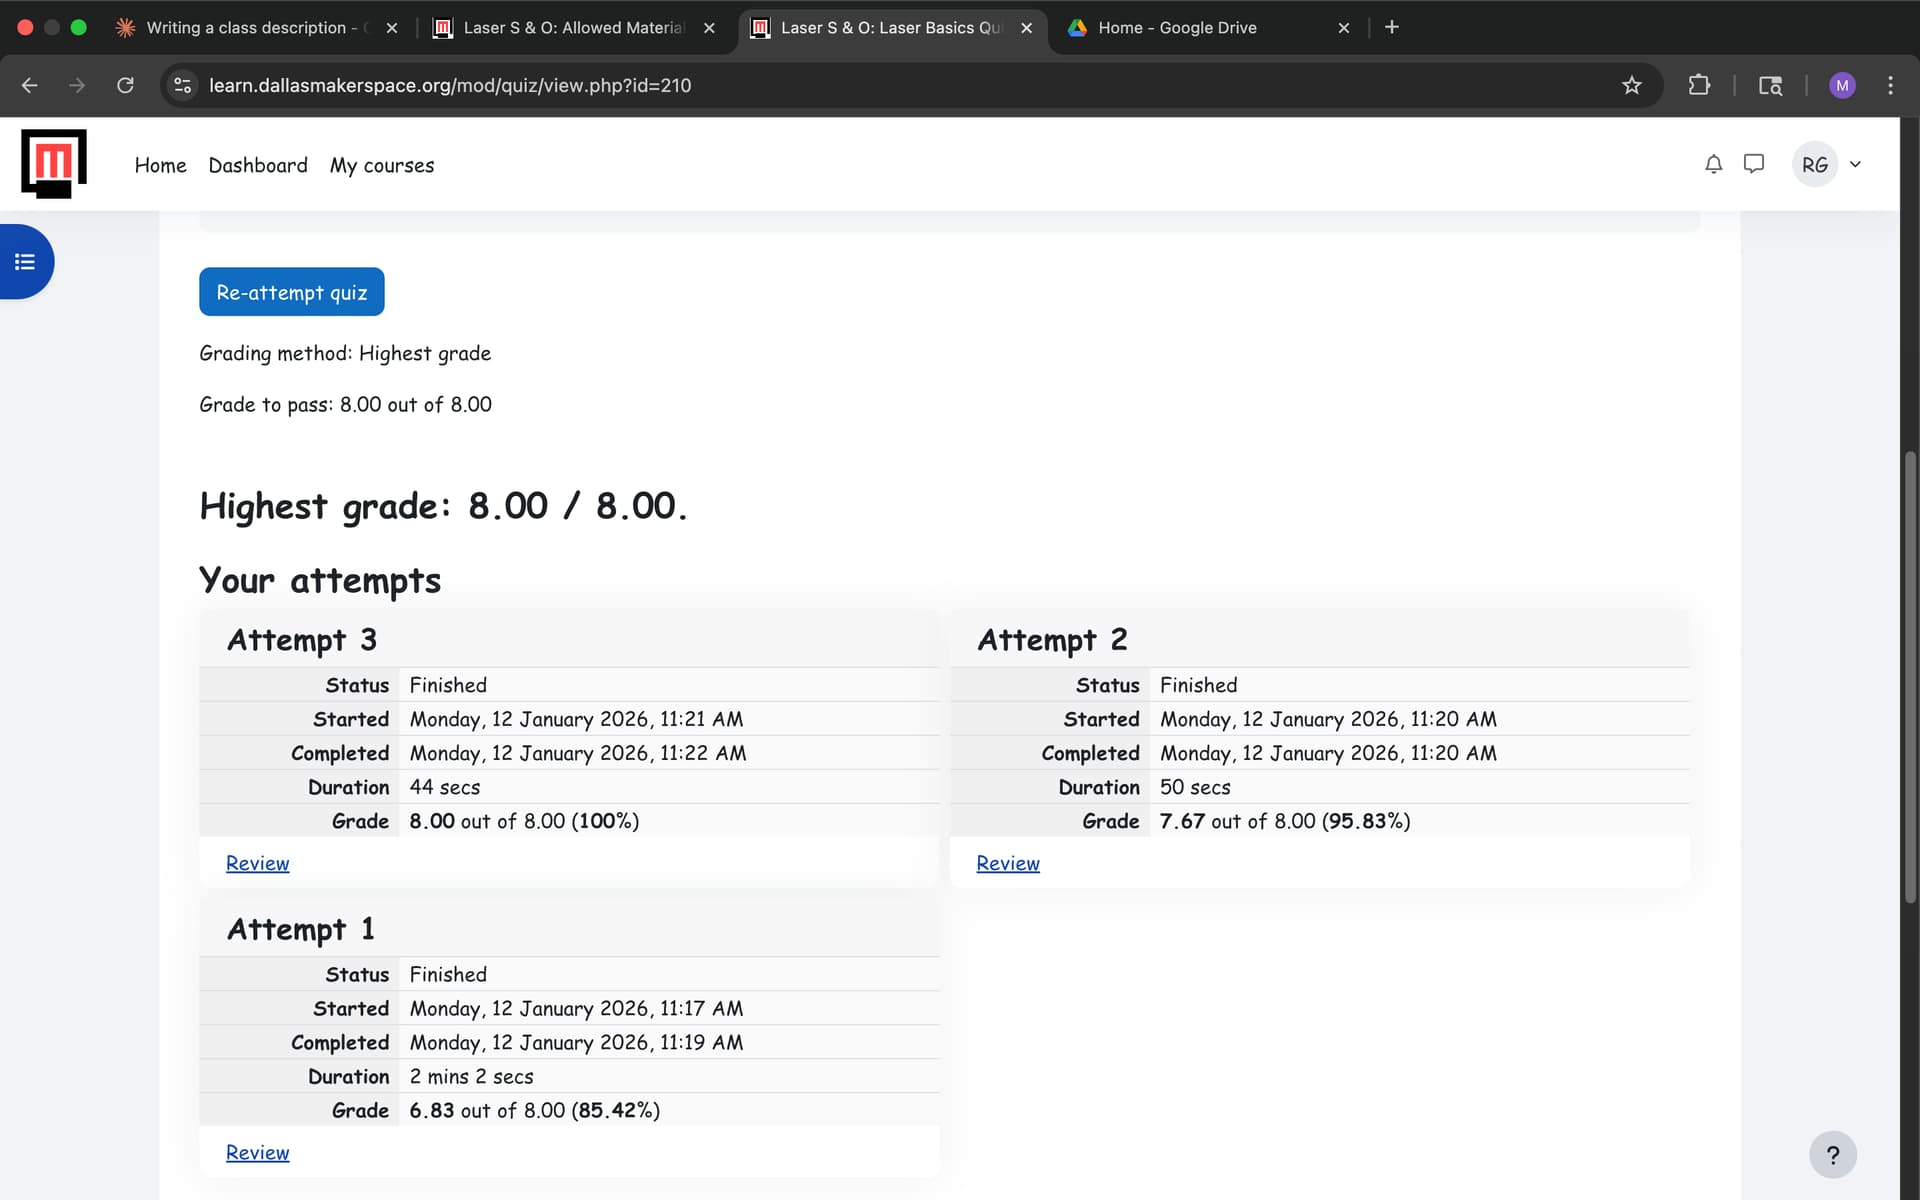Open the course index drawer icon

pos(25,262)
